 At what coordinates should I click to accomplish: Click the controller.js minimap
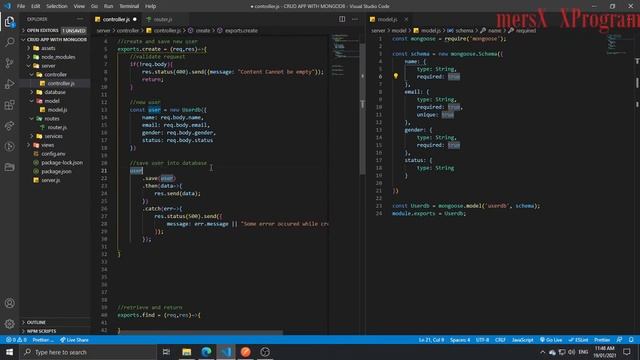point(344,55)
